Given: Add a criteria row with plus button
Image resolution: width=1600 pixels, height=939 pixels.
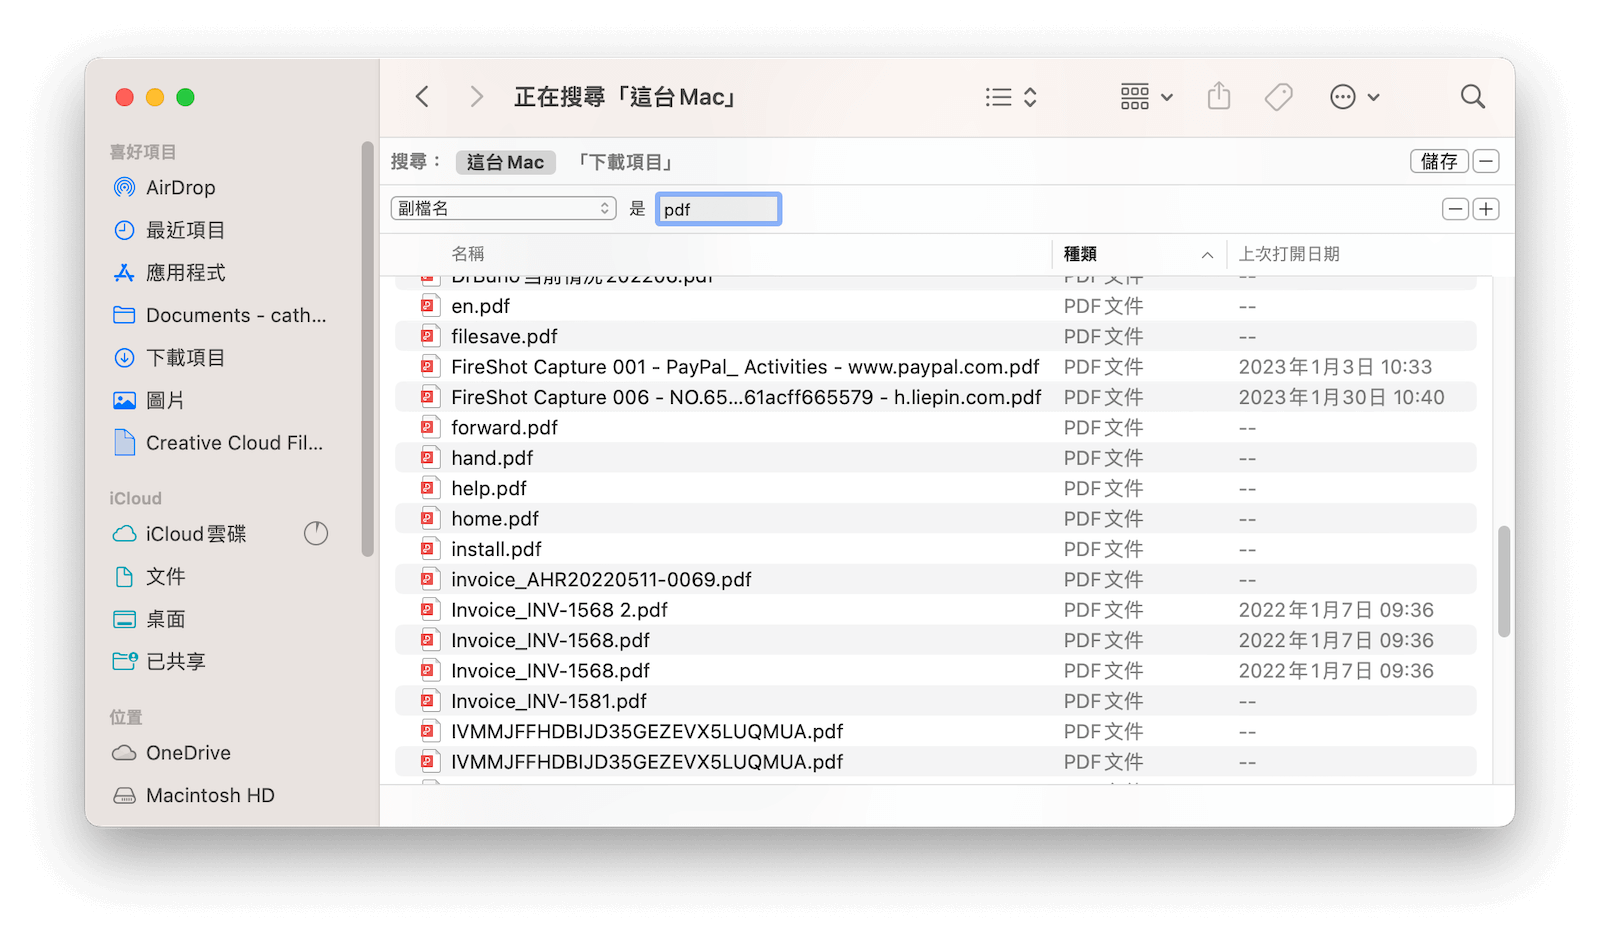Looking at the screenshot, I should [x=1486, y=209].
